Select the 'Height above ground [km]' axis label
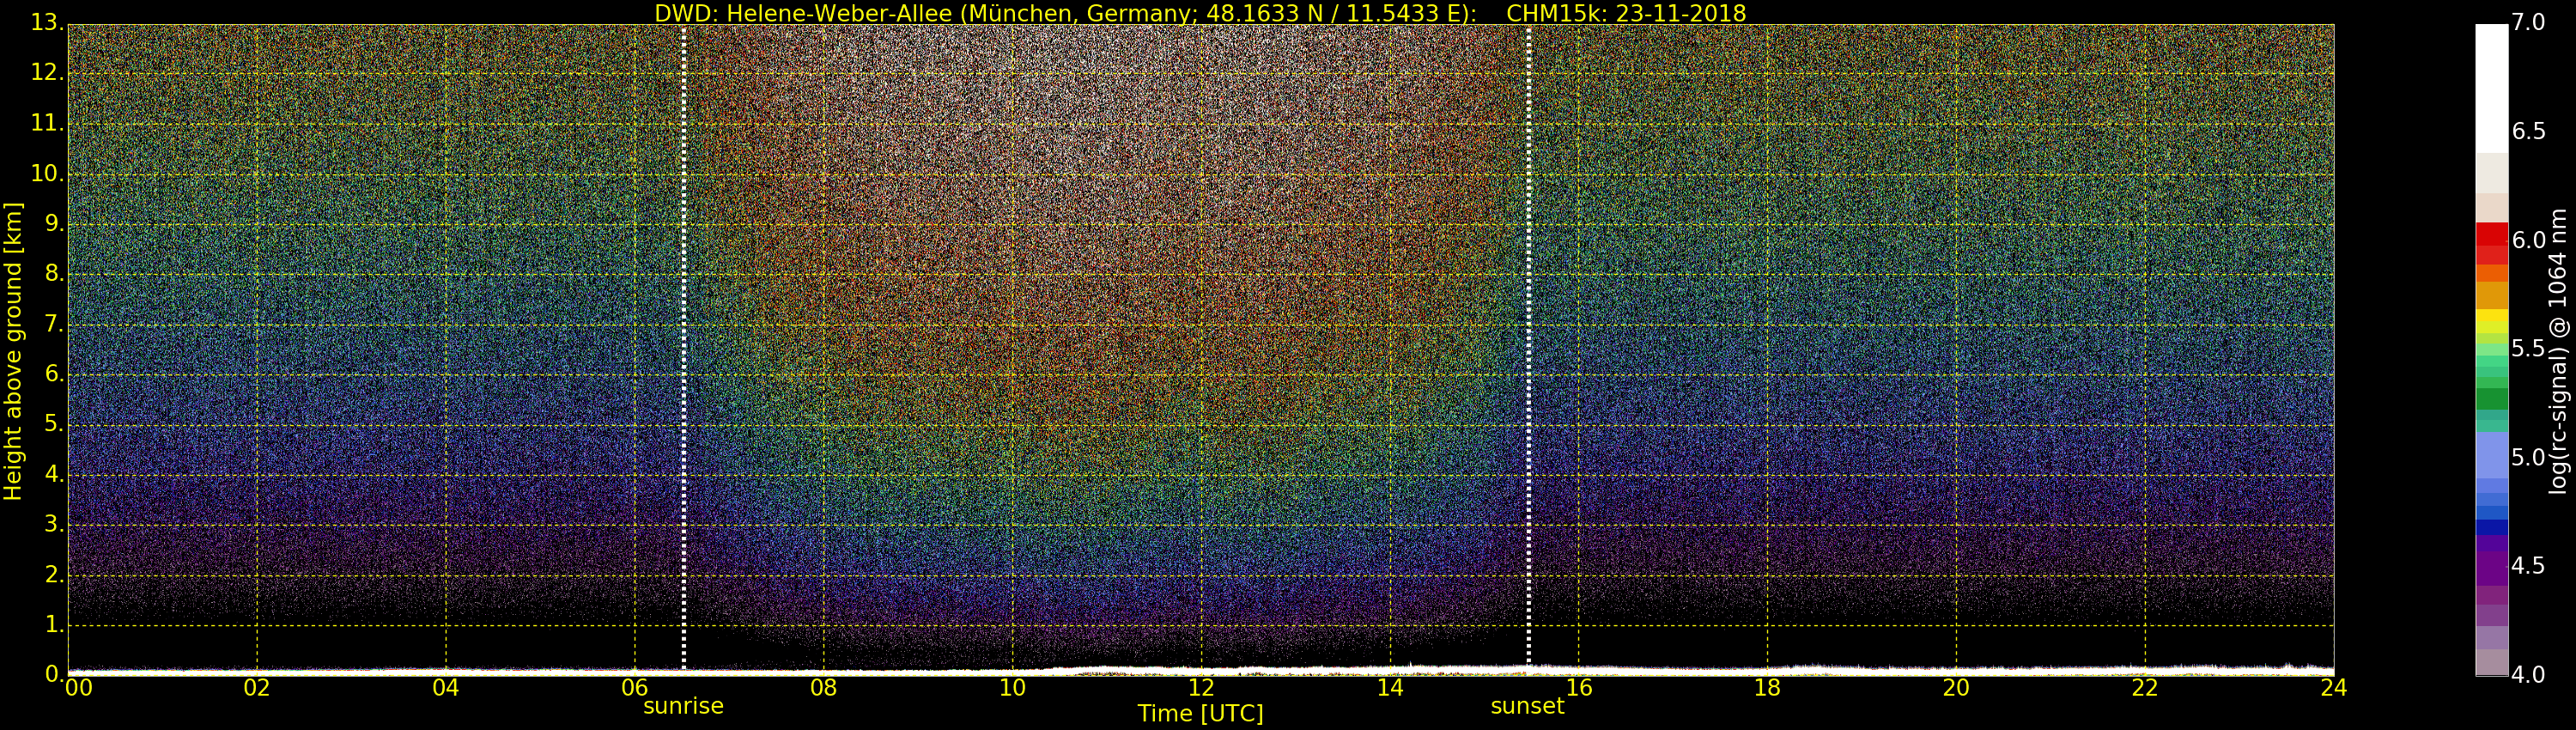The width and height of the screenshot is (2576, 730). [x=13, y=350]
